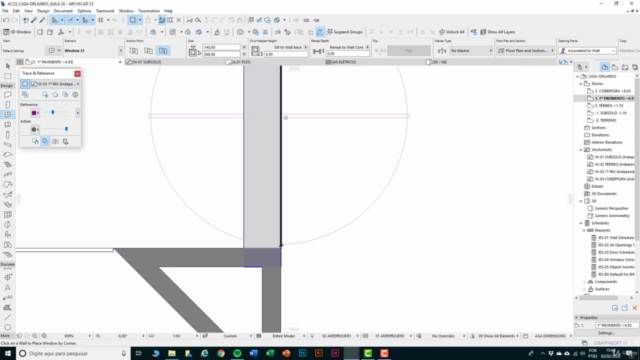Open Interior Elevations in Navigator
Viewport: 640px width, 360px height.
click(x=607, y=142)
